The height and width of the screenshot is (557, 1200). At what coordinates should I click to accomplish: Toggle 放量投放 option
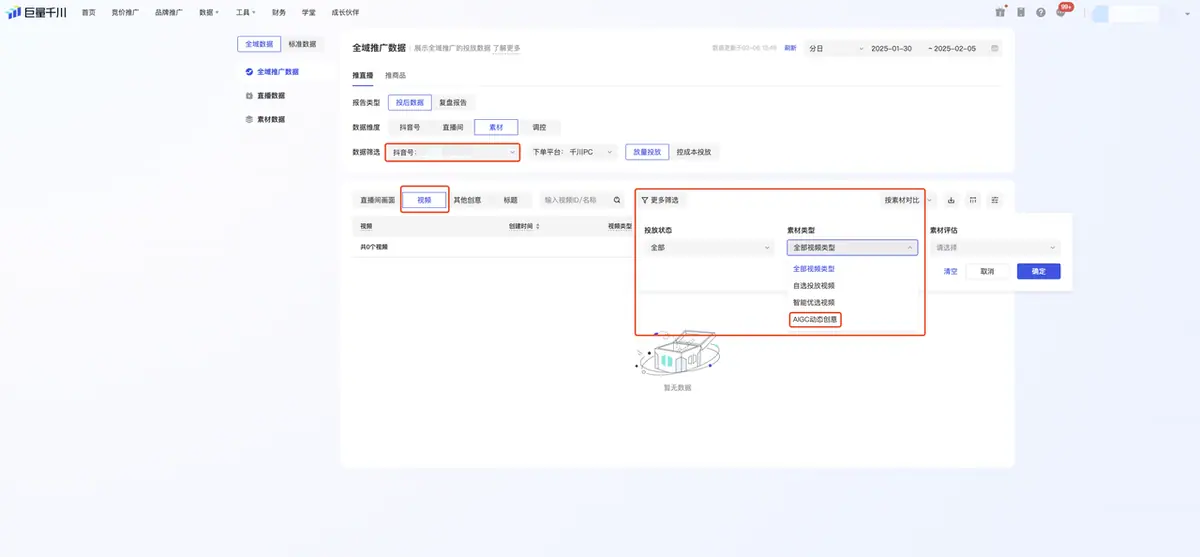[x=648, y=152]
